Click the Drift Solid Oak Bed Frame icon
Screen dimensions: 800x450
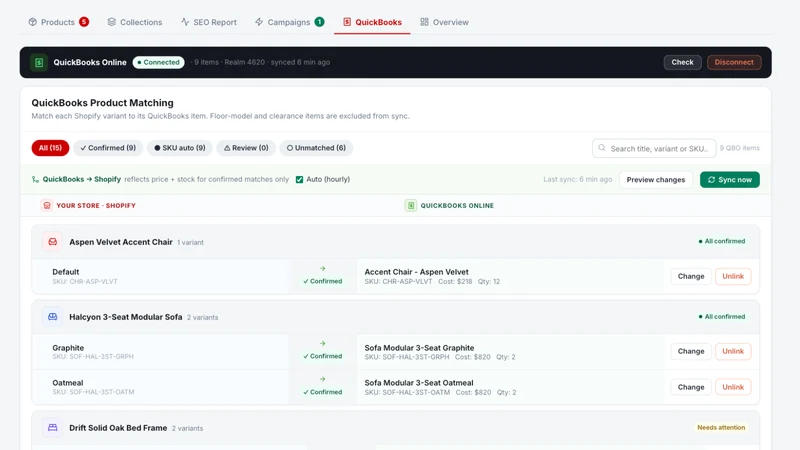(53, 428)
